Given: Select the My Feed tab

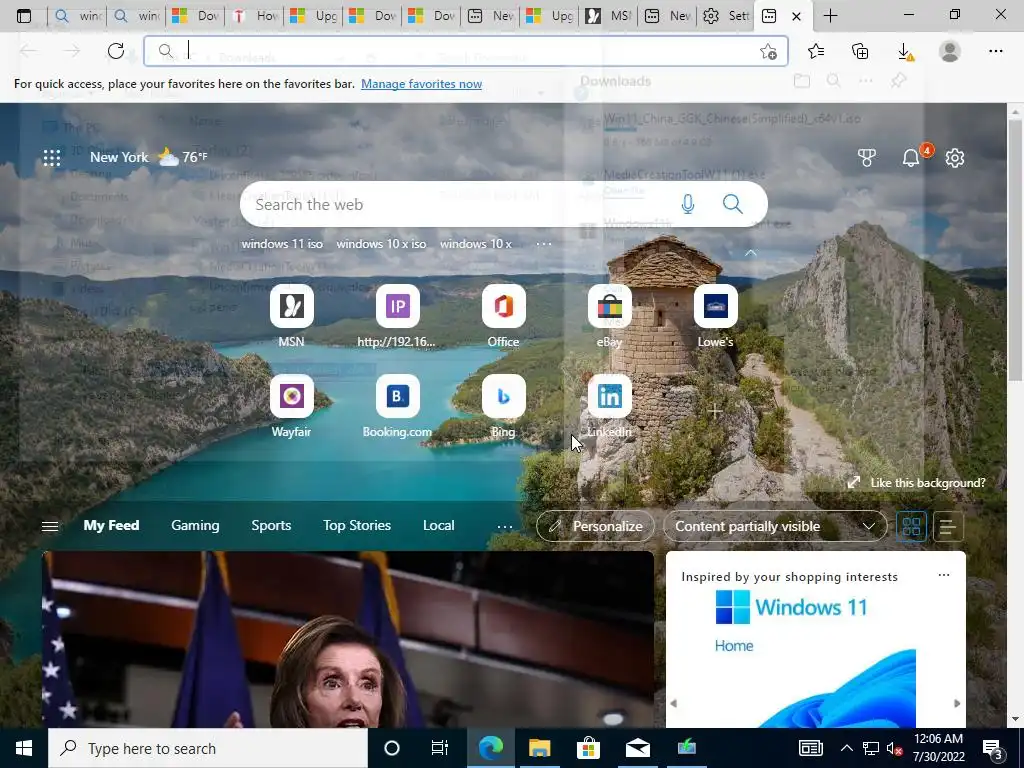Looking at the screenshot, I should [x=111, y=526].
